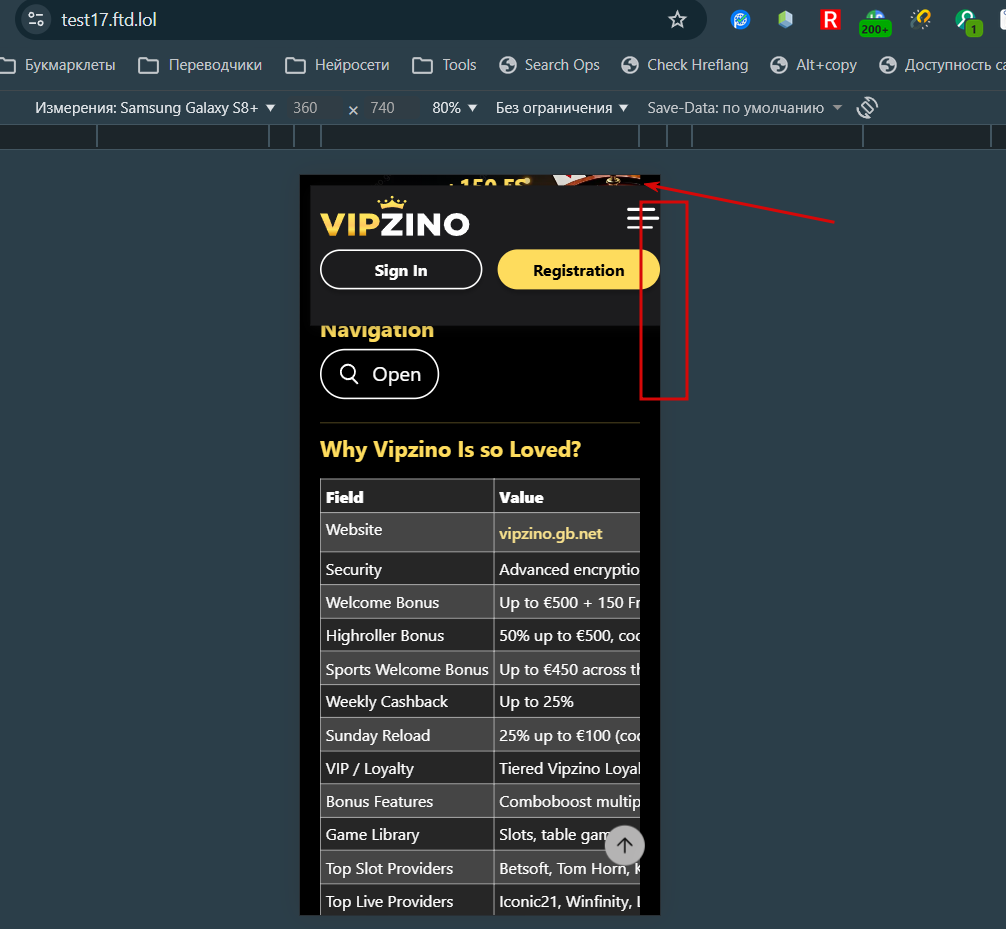Click the Highroller Bonus table cell
1006x929 pixels.
tap(407, 636)
